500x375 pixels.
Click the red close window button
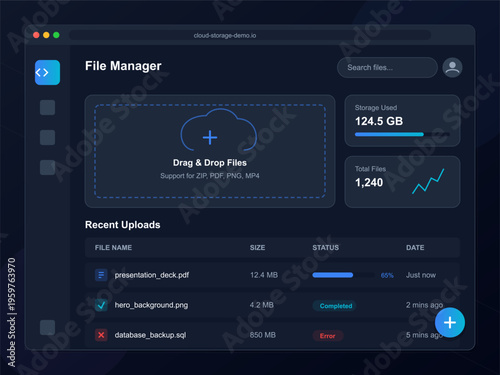(36, 35)
